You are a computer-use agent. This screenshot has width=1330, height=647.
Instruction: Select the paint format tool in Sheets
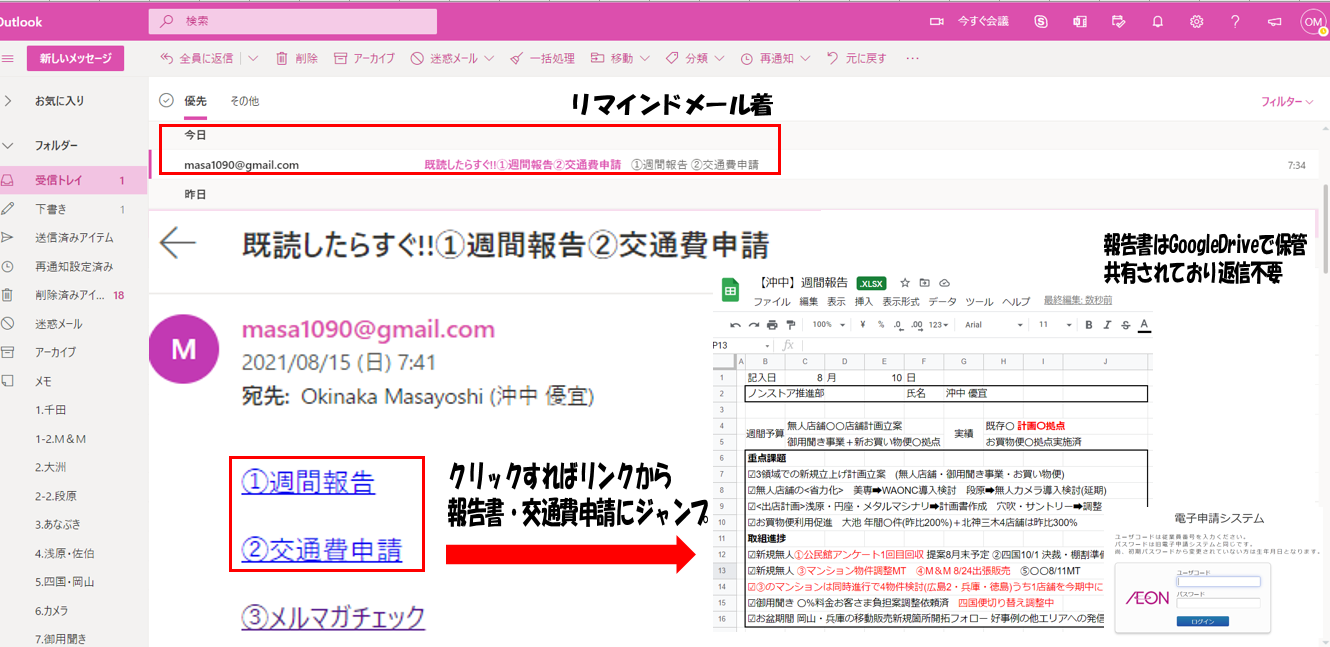791,326
